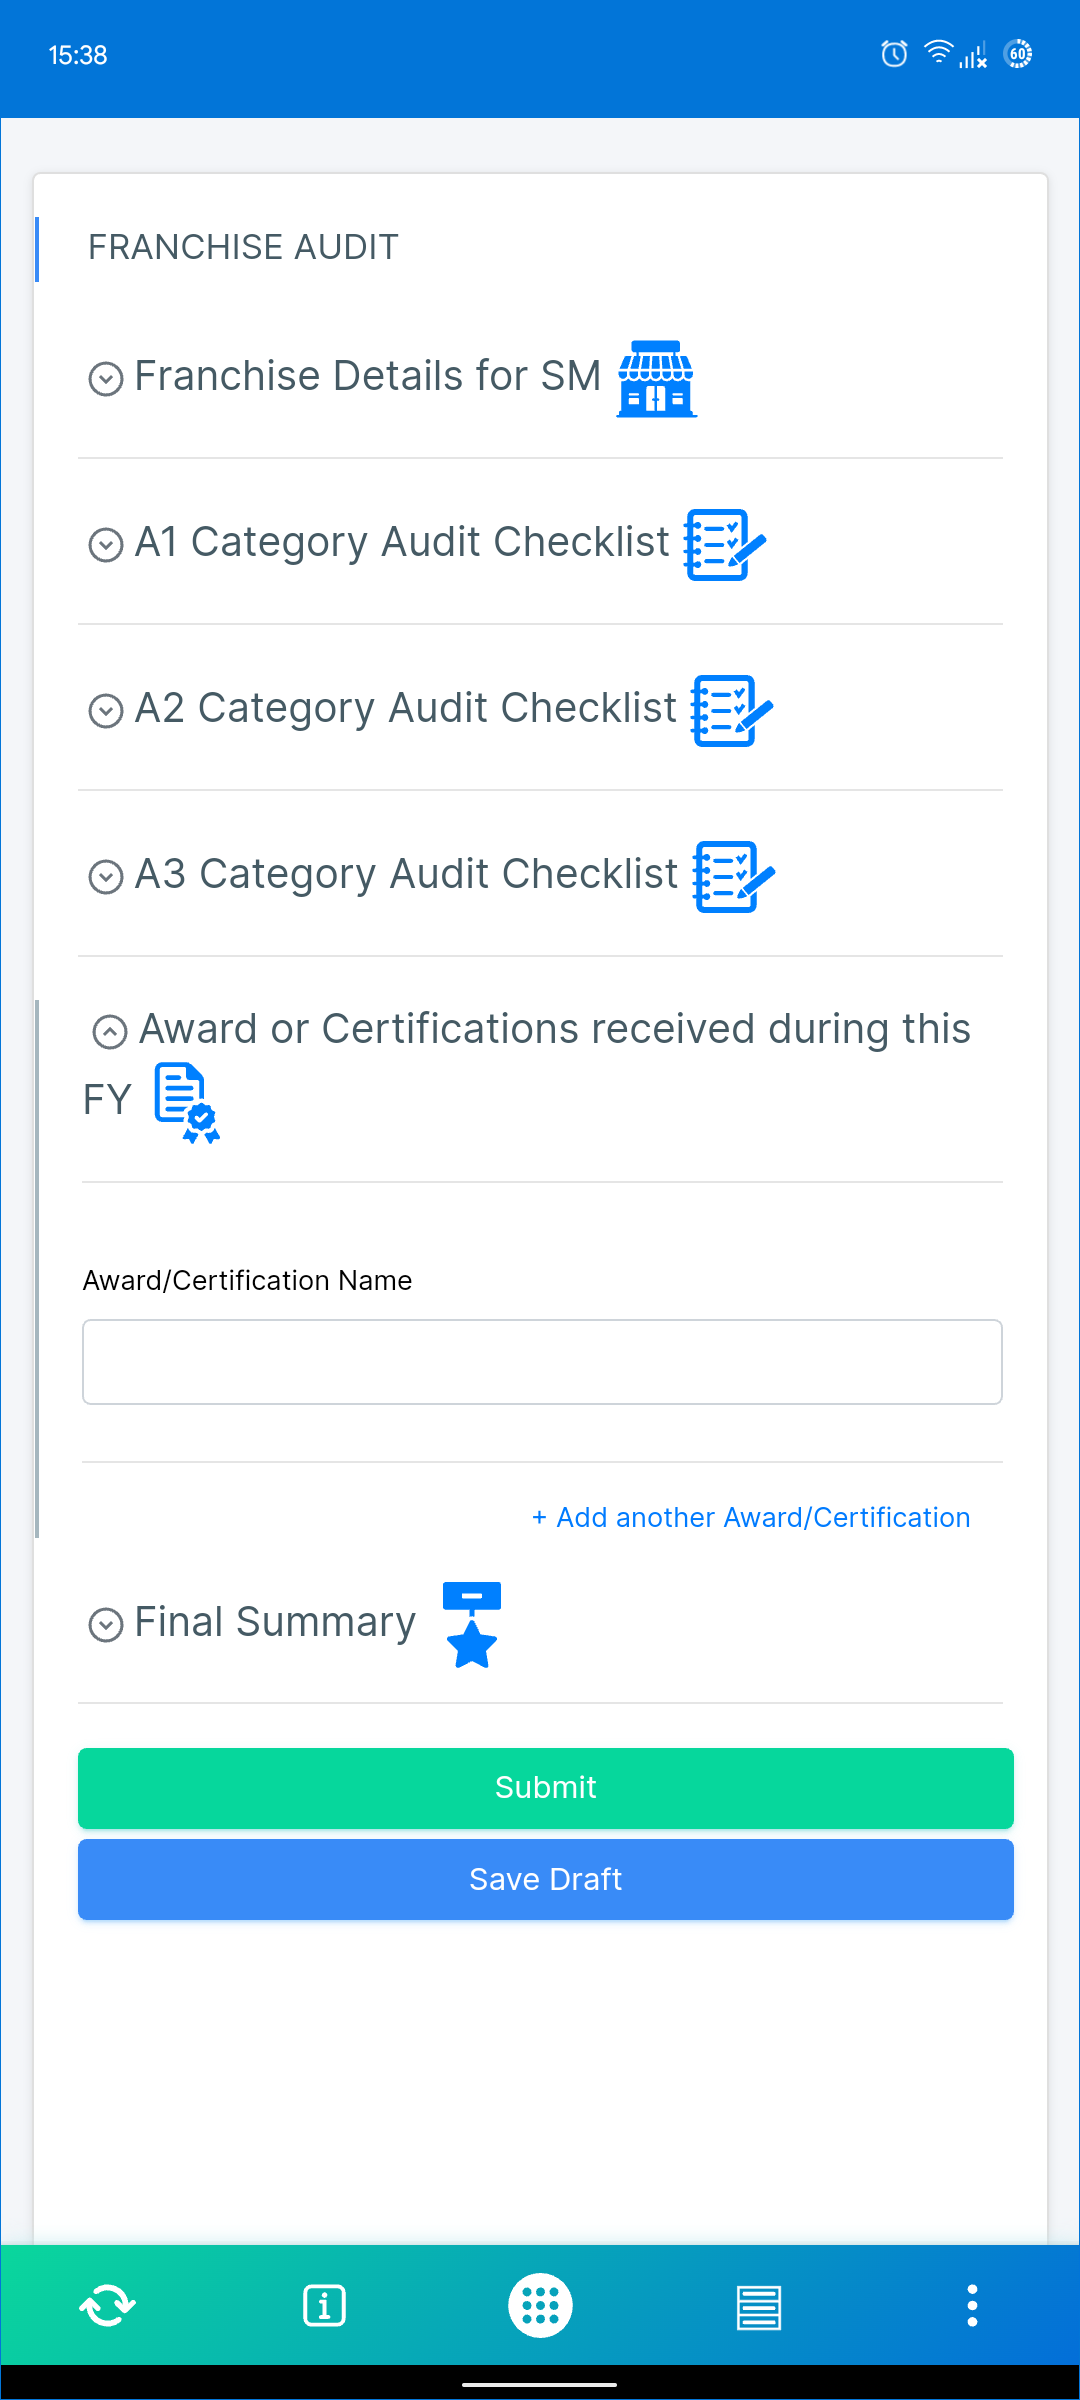1080x2400 pixels.
Task: Tap the apps grid icon in the bottom bar
Action: tap(540, 2305)
